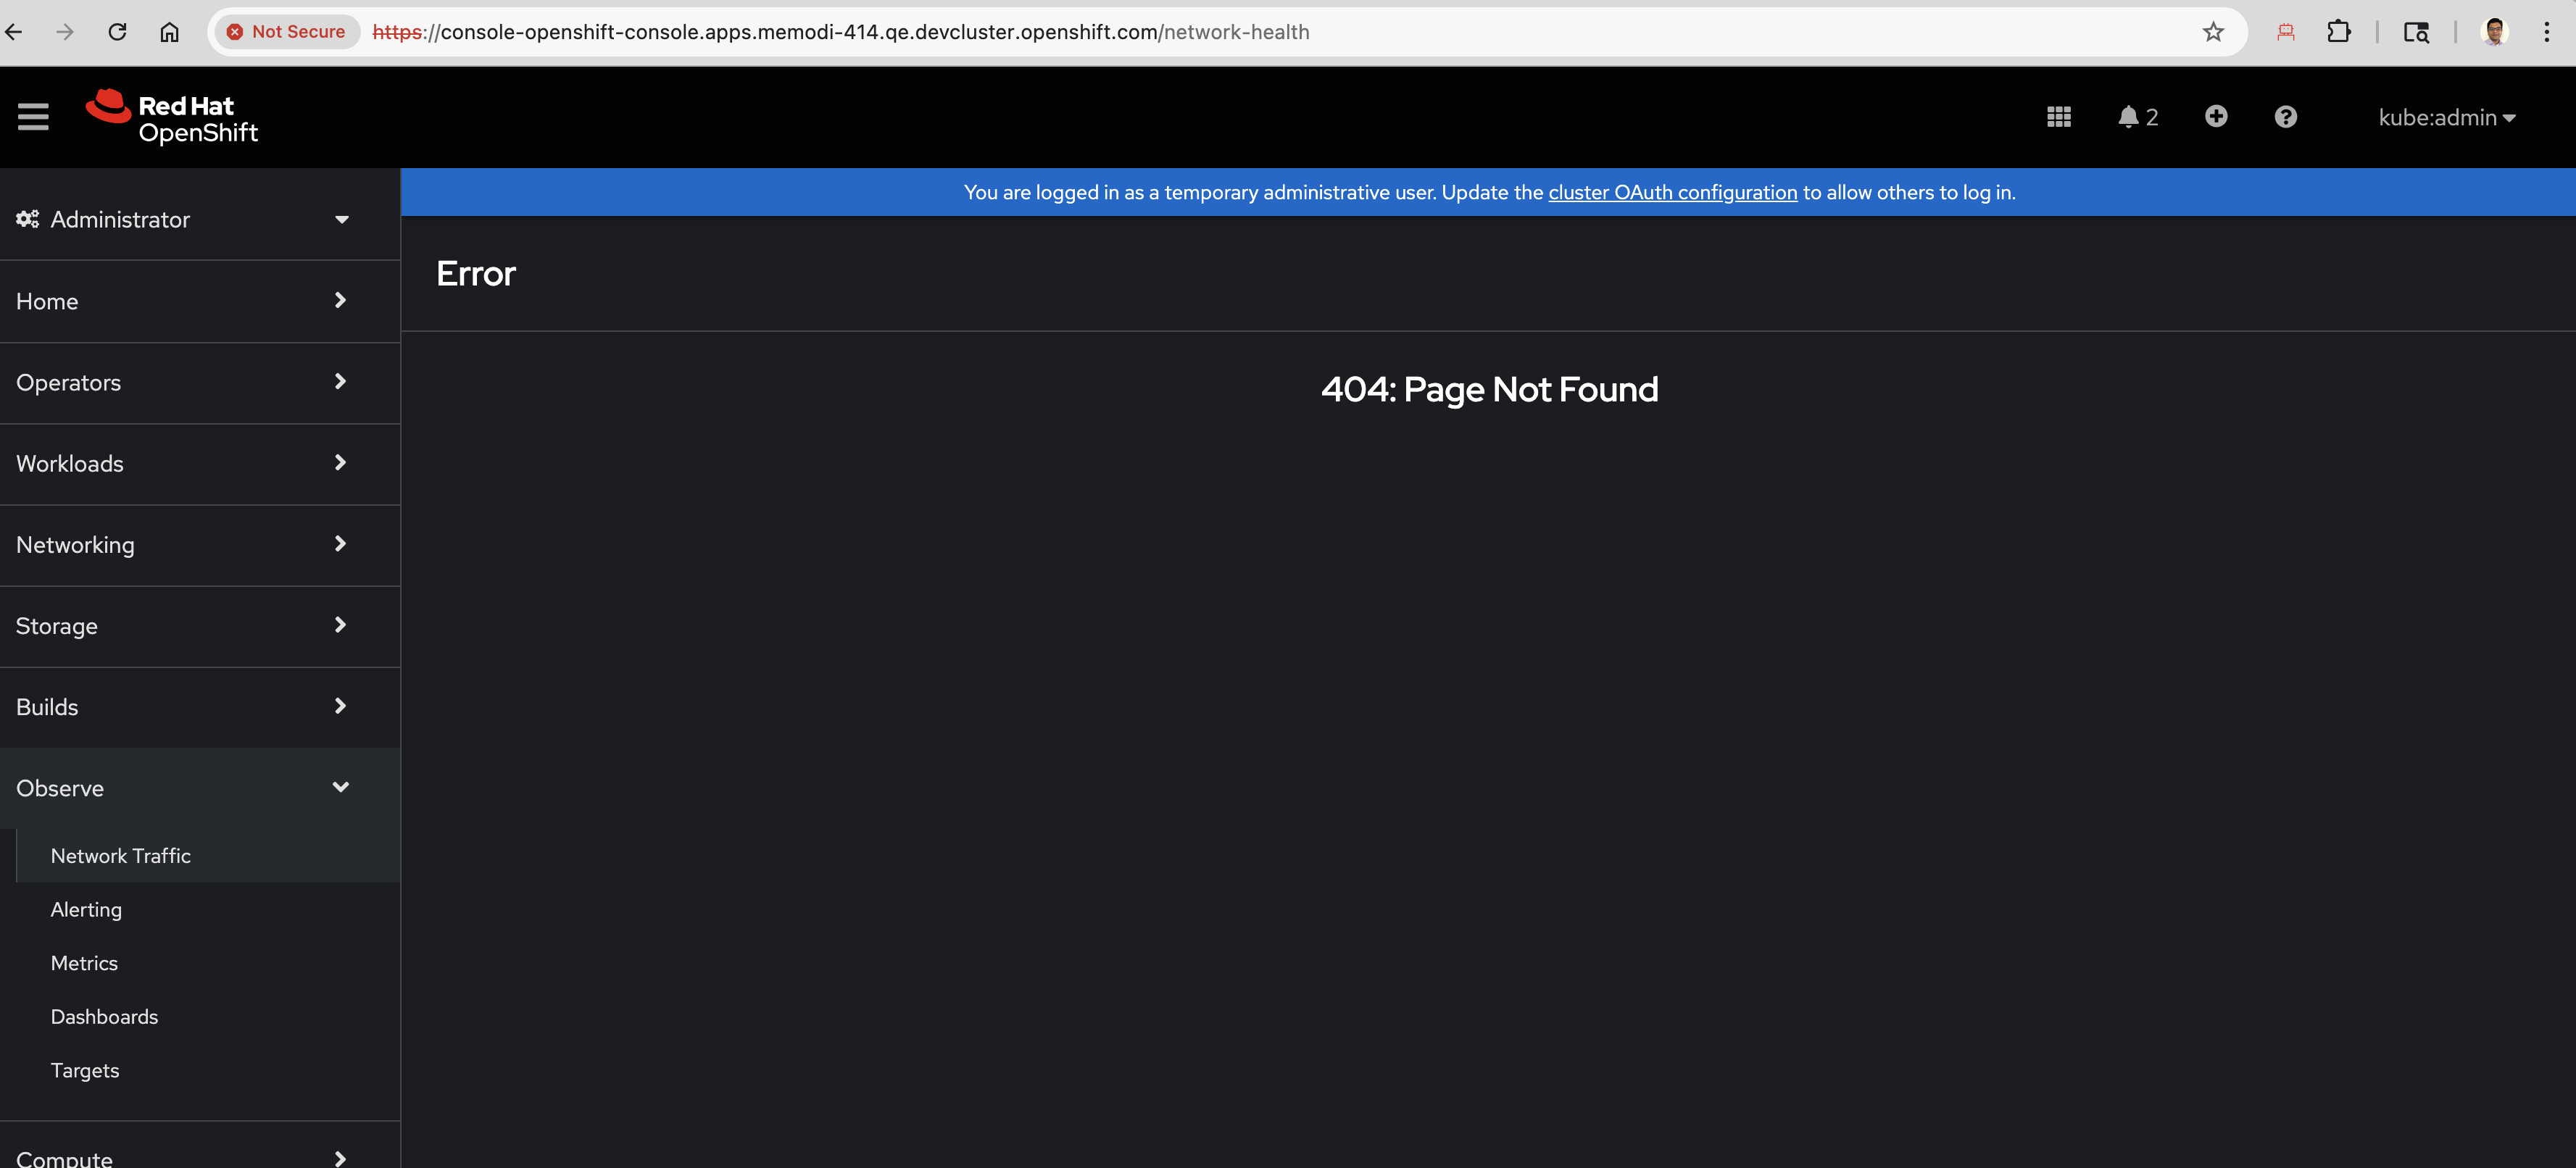This screenshot has height=1168, width=2576.
Task: Open the Administrator perspective dropdown
Action: [x=184, y=219]
